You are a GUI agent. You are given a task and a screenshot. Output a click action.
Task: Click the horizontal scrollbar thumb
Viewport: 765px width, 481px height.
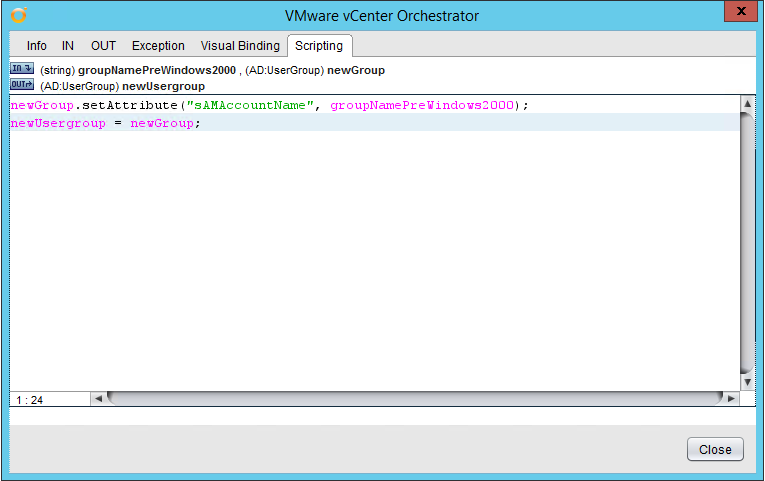[x=415, y=399]
